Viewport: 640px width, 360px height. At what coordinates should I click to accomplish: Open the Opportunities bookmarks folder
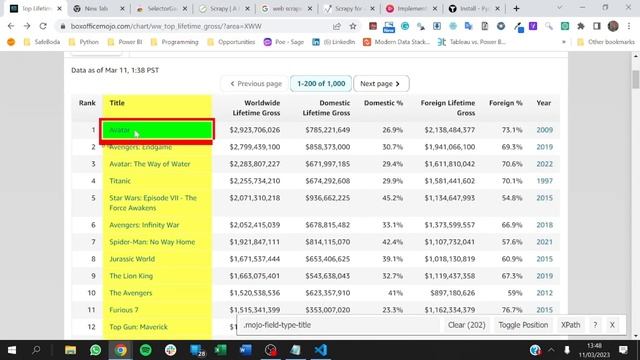click(x=231, y=42)
